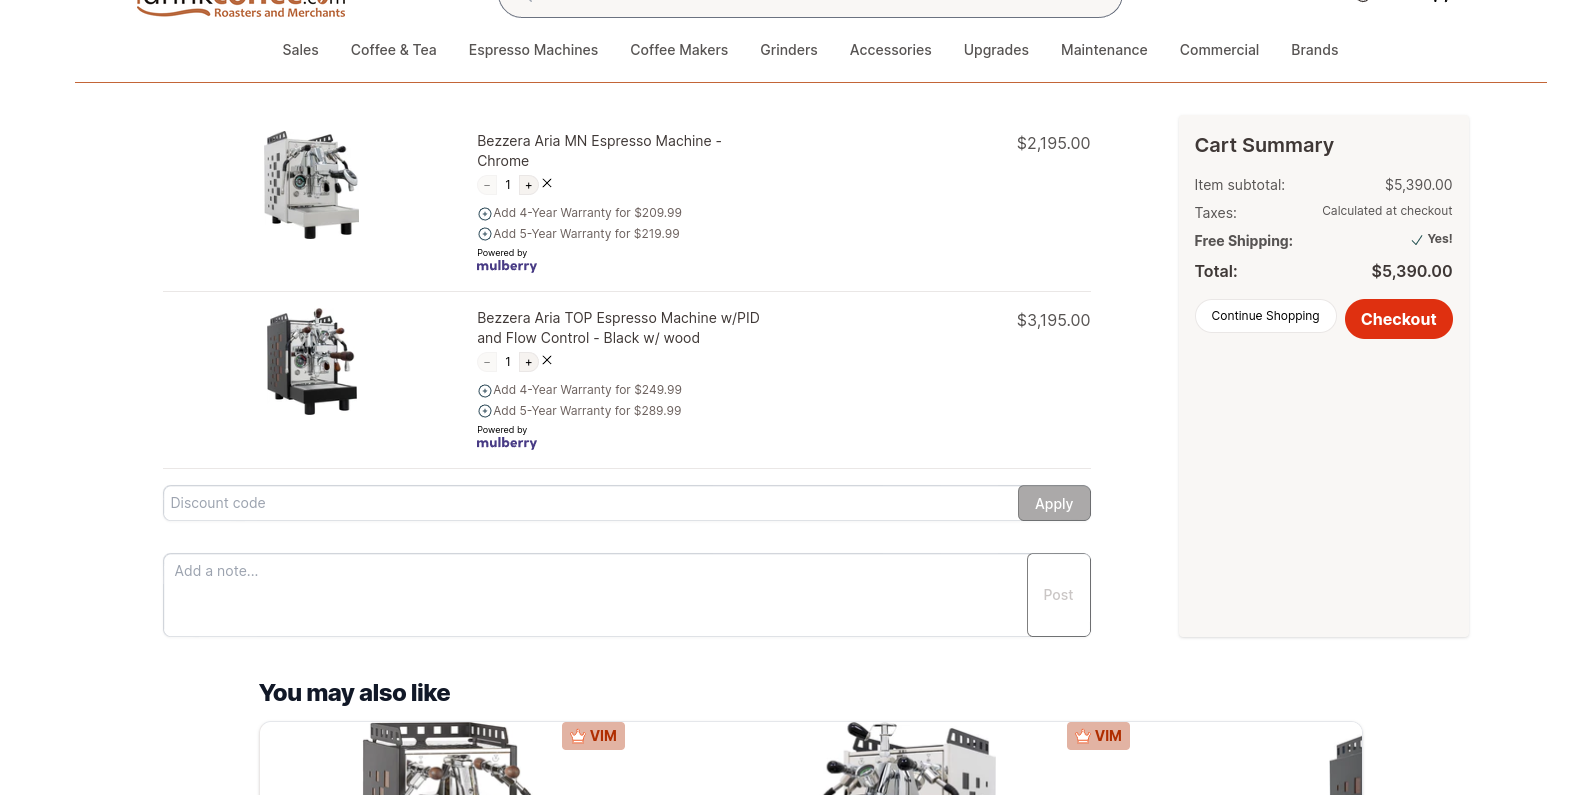Open the Sales menu
Image resolution: width=1579 pixels, height=795 pixels.
[300, 50]
